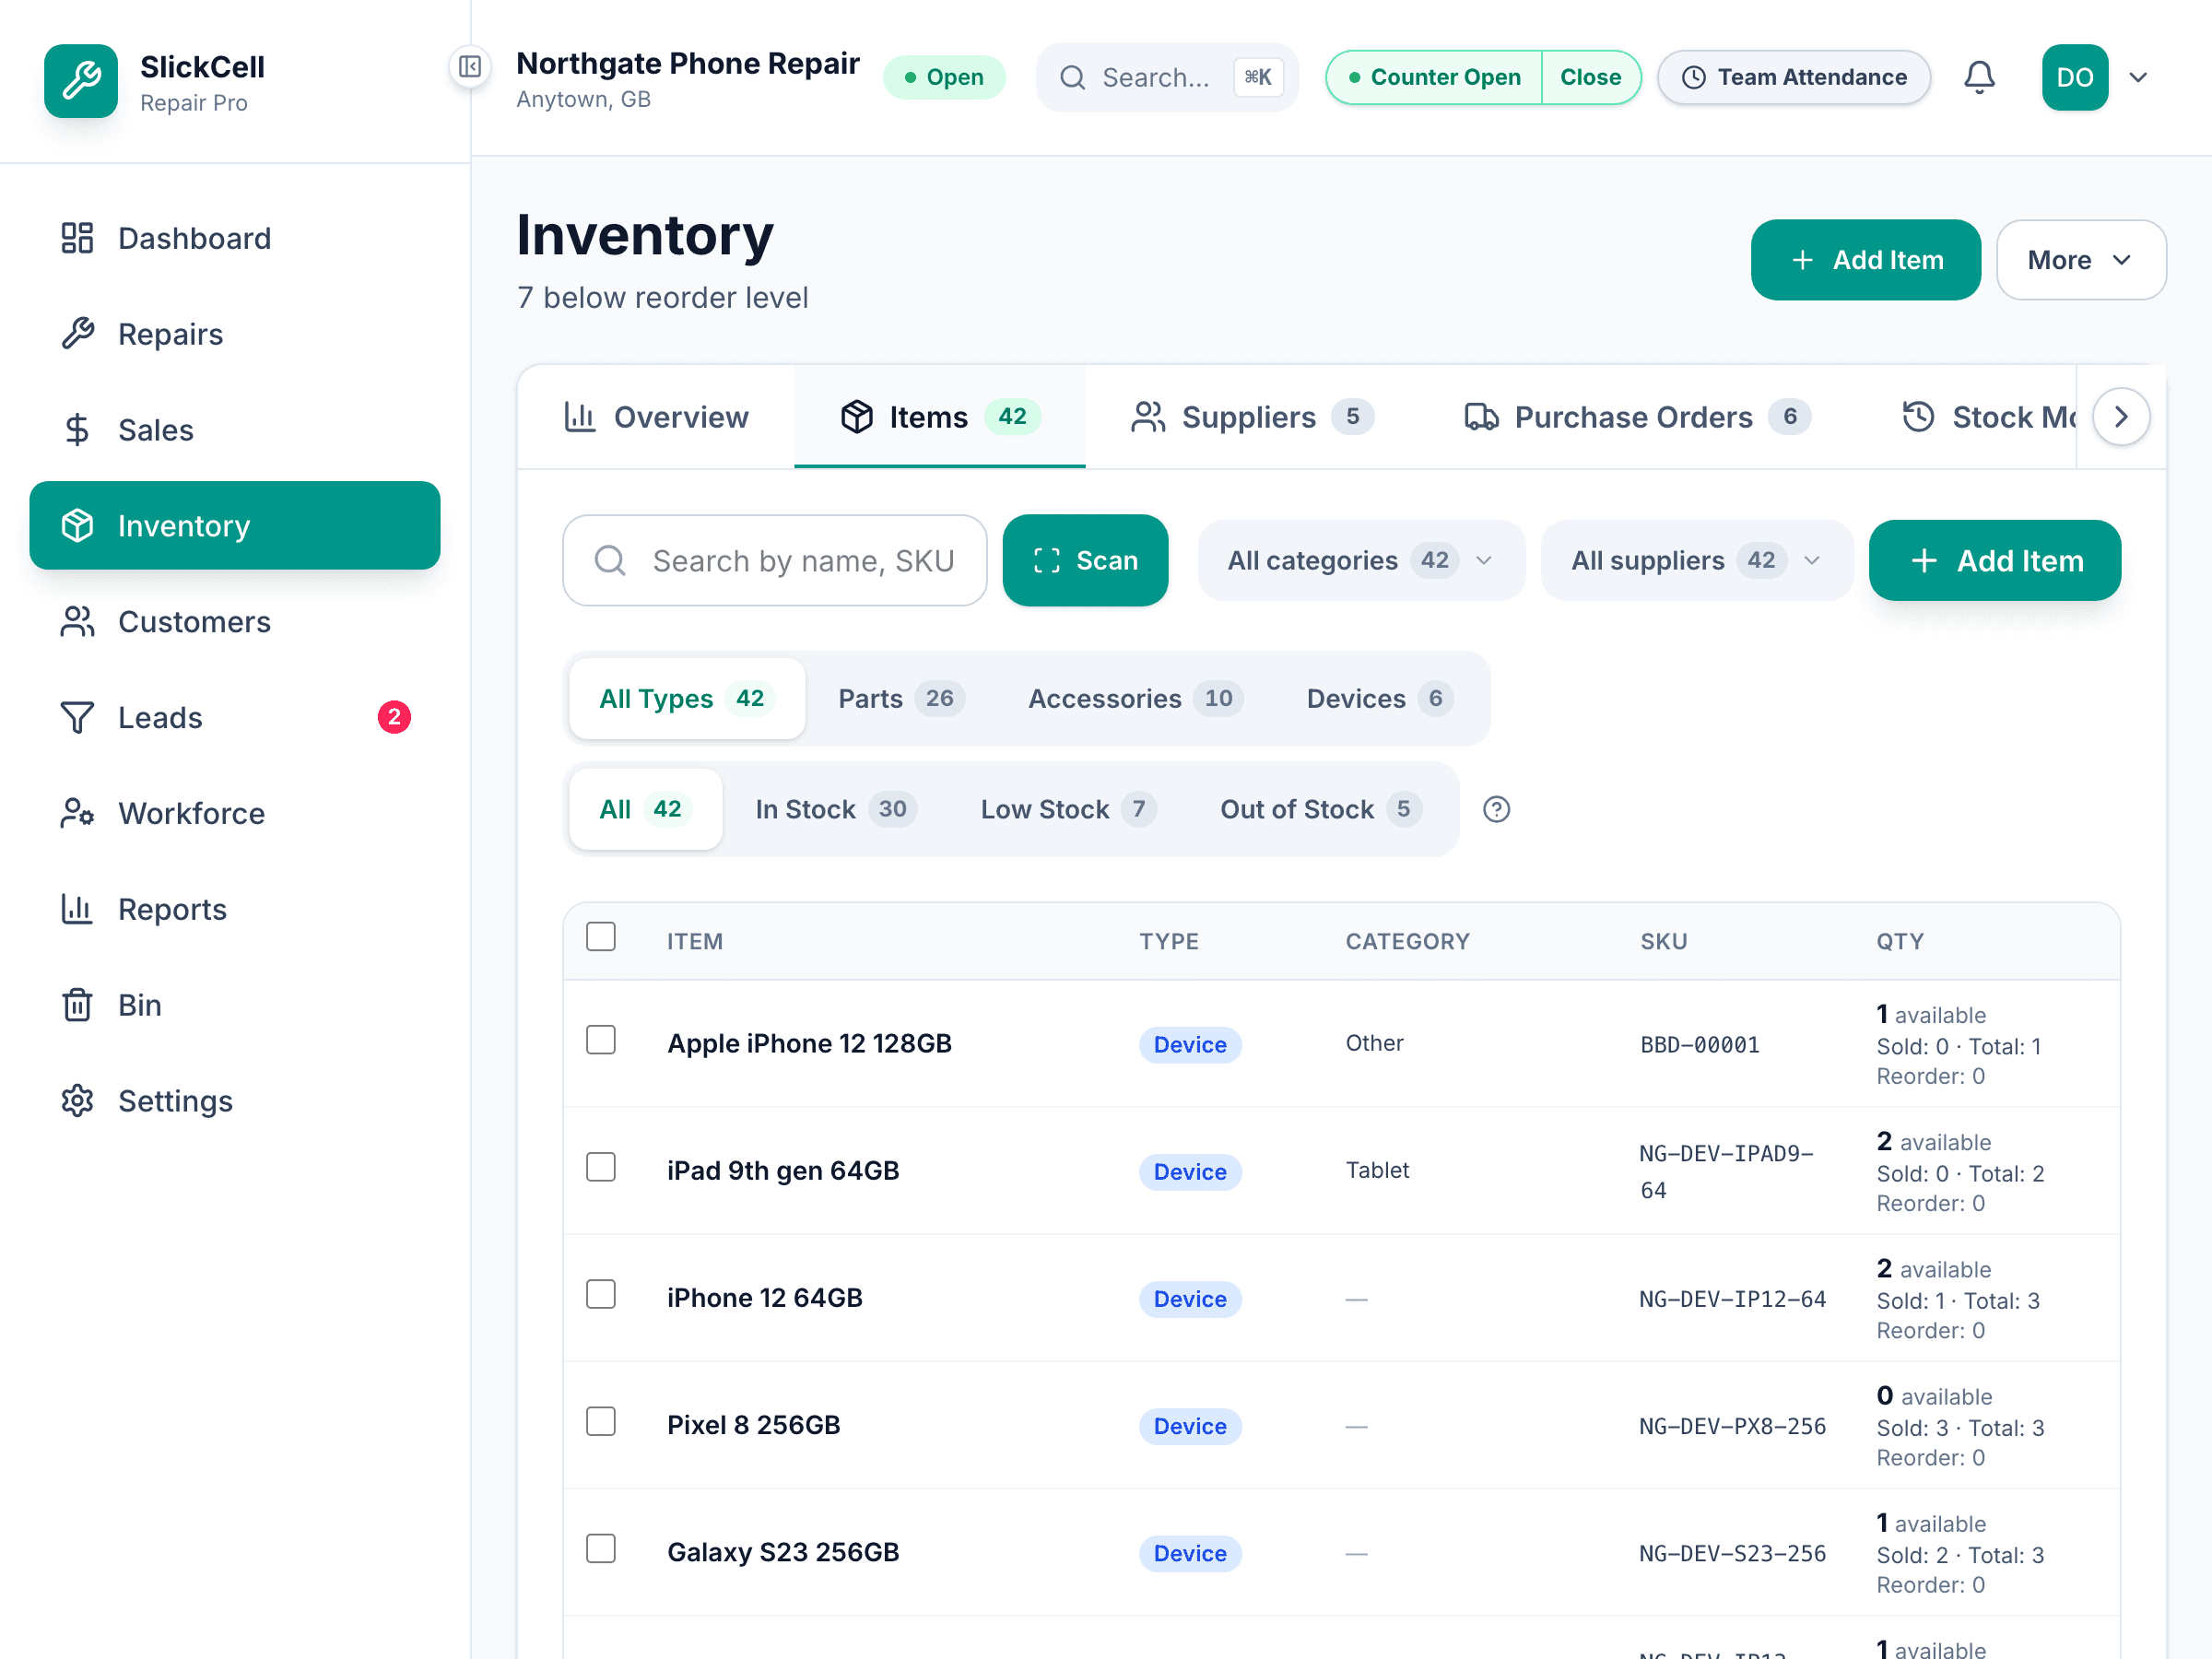The height and width of the screenshot is (1659, 2212).
Task: Open Team Attendance
Action: coord(1794,77)
